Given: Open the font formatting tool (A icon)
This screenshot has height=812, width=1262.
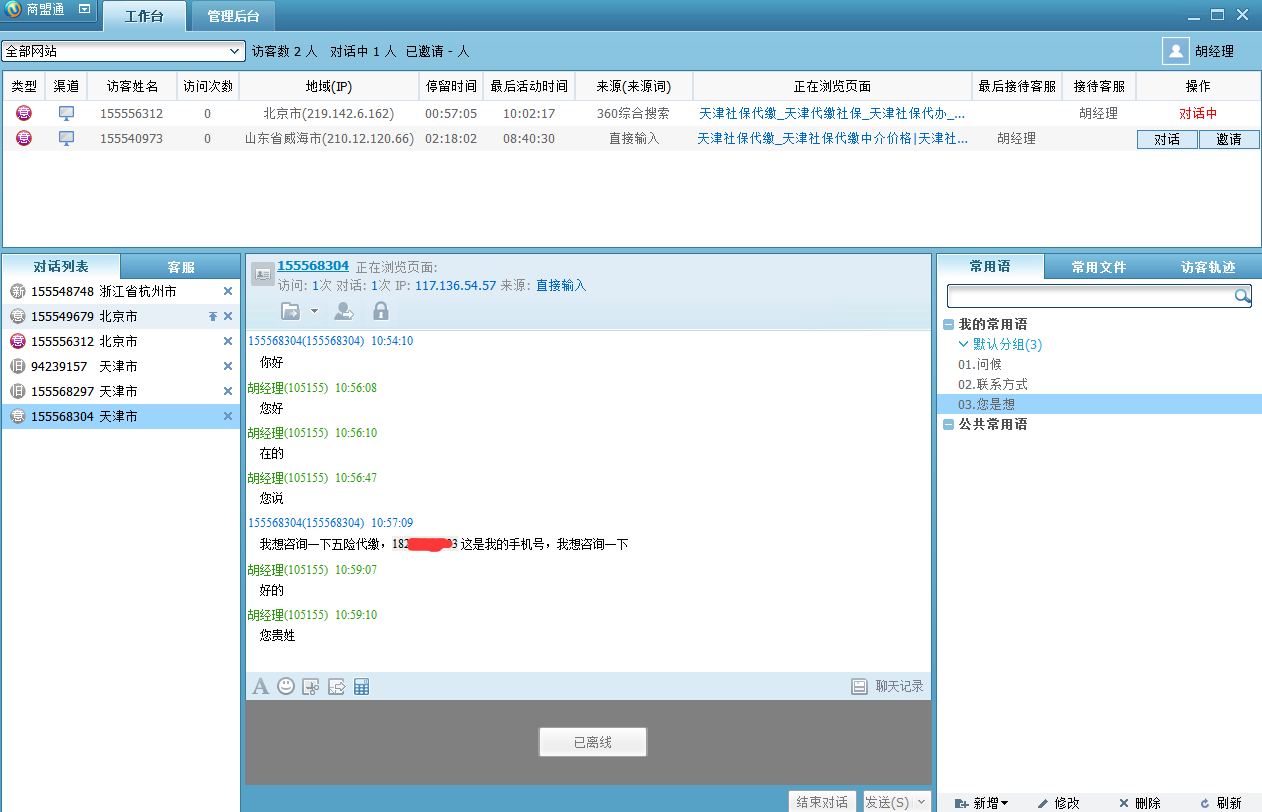Looking at the screenshot, I should pyautogui.click(x=260, y=686).
